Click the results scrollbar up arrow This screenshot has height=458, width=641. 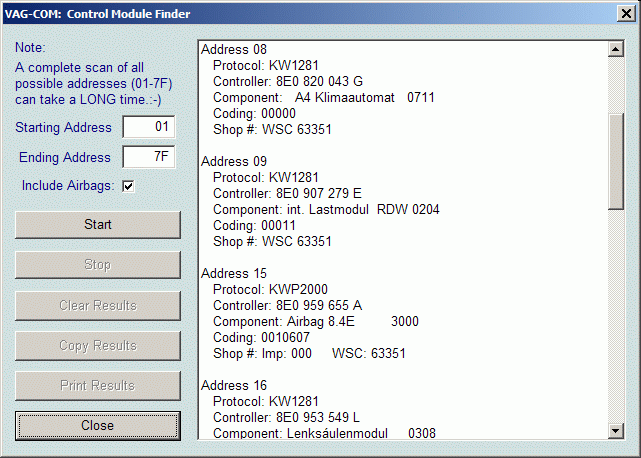pyautogui.click(x=616, y=49)
